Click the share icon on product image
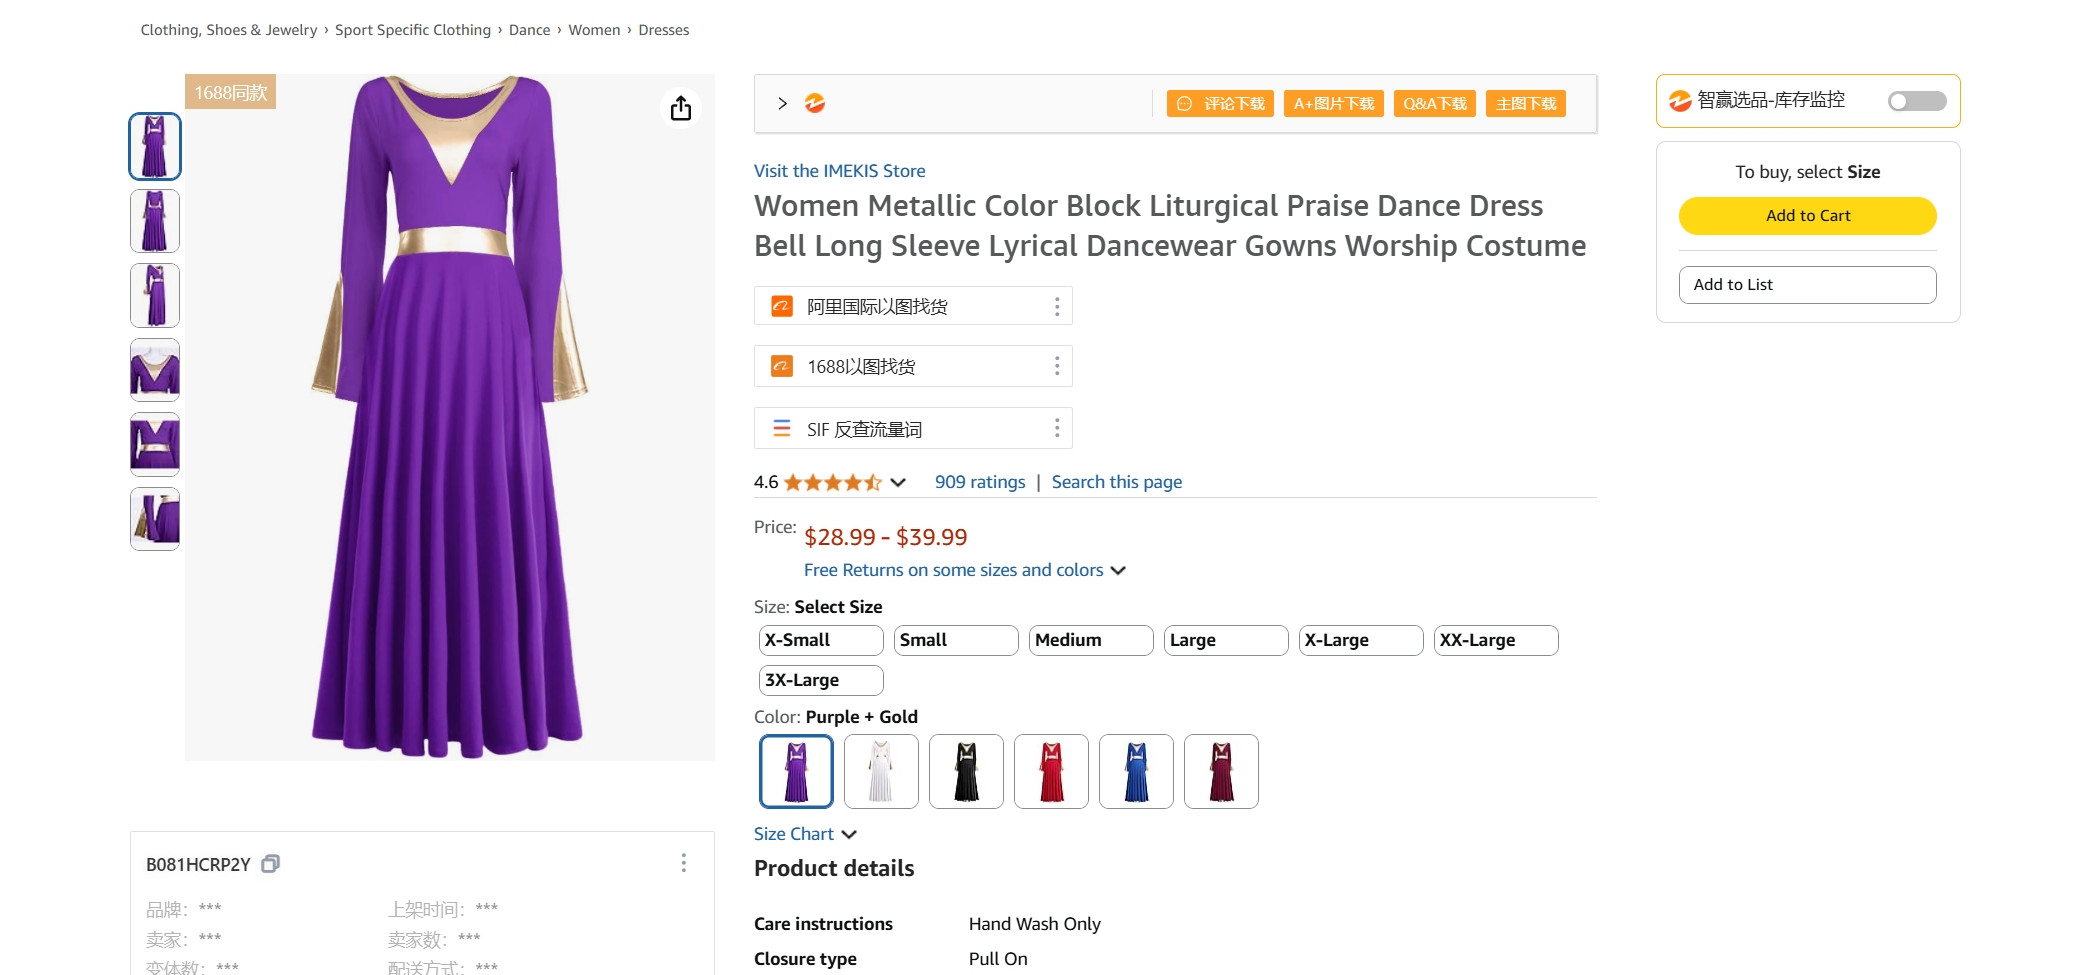The height and width of the screenshot is (975, 2099). pyautogui.click(x=681, y=108)
